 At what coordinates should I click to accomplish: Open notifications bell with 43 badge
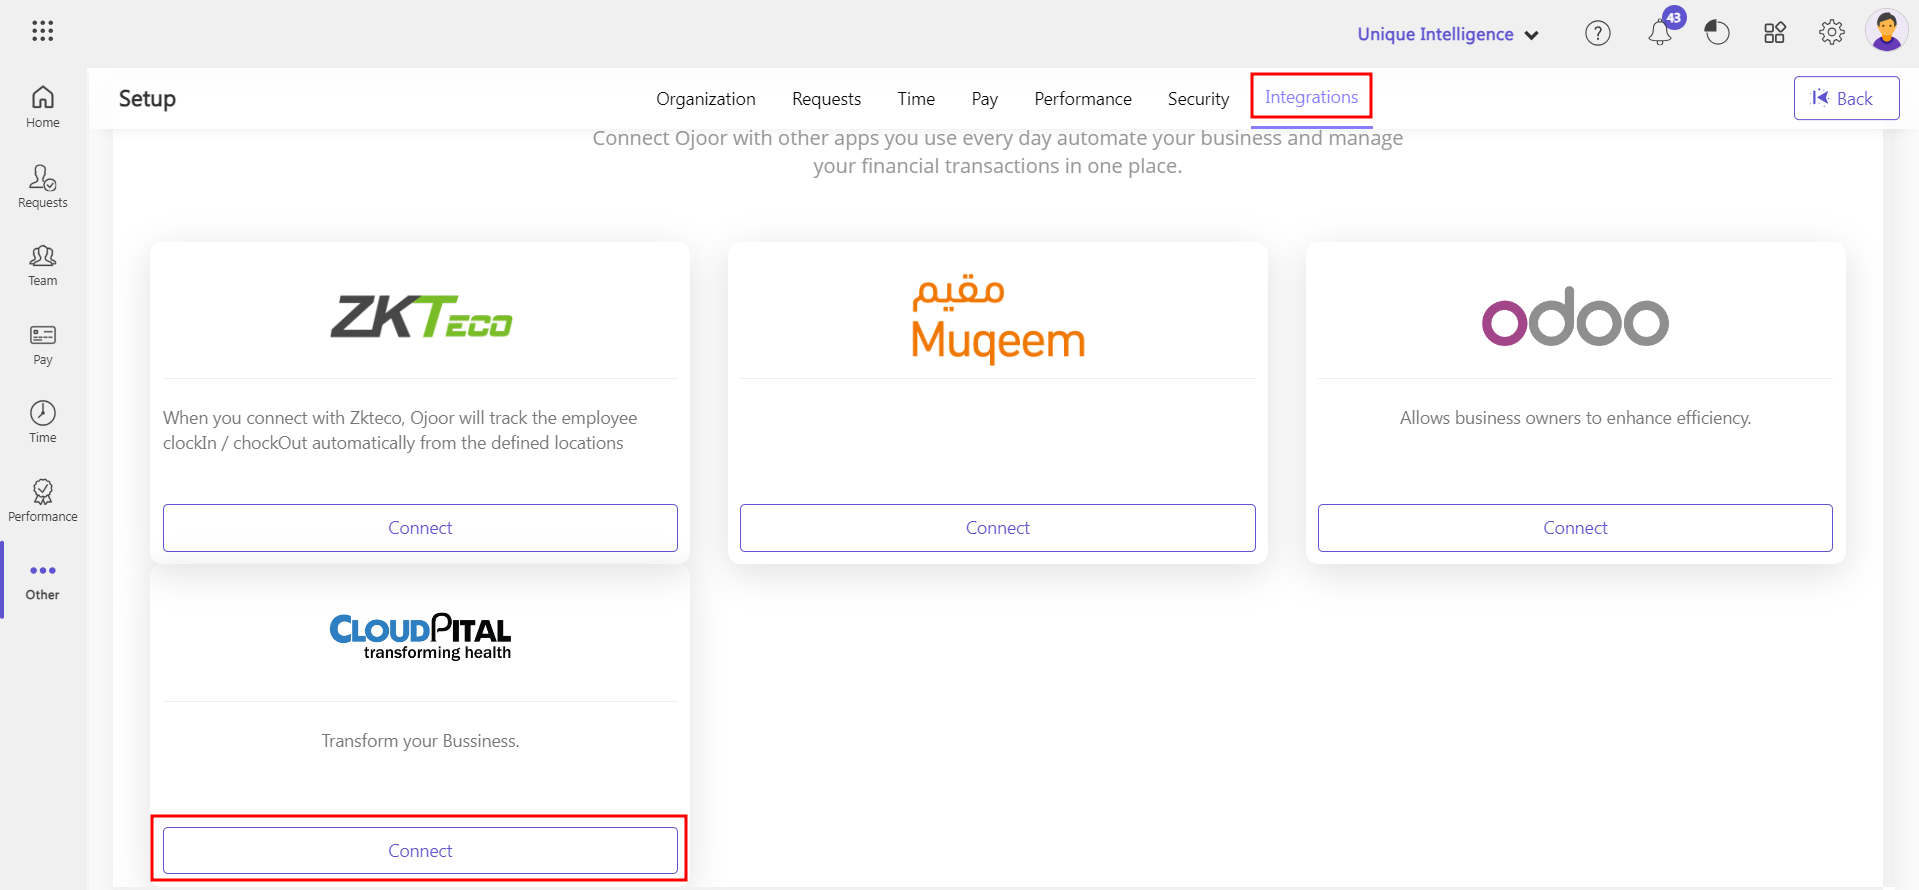click(1661, 32)
